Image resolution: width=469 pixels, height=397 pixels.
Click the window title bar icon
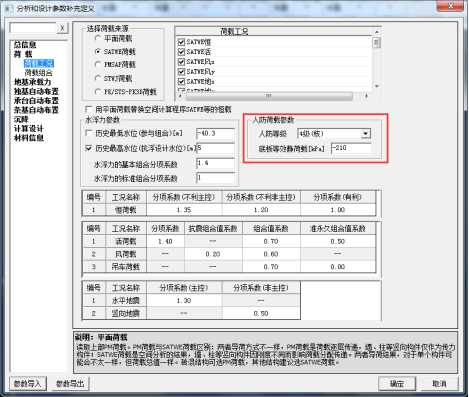(x=9, y=8)
